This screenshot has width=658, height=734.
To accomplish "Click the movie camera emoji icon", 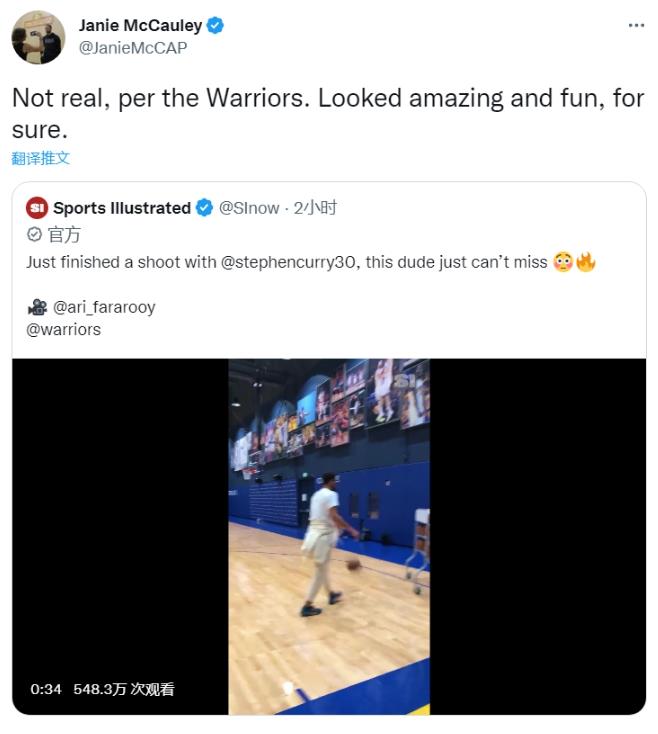I will pos(36,307).
